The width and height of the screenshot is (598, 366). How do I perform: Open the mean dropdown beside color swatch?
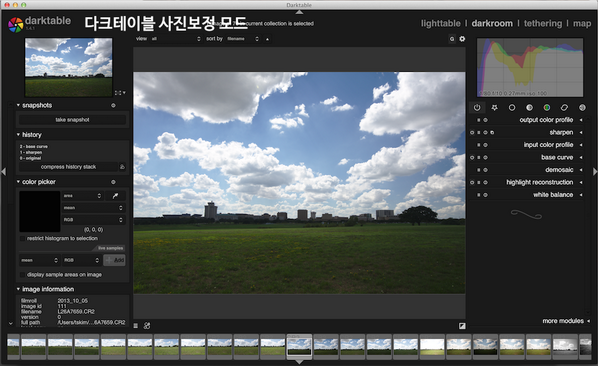click(93, 208)
